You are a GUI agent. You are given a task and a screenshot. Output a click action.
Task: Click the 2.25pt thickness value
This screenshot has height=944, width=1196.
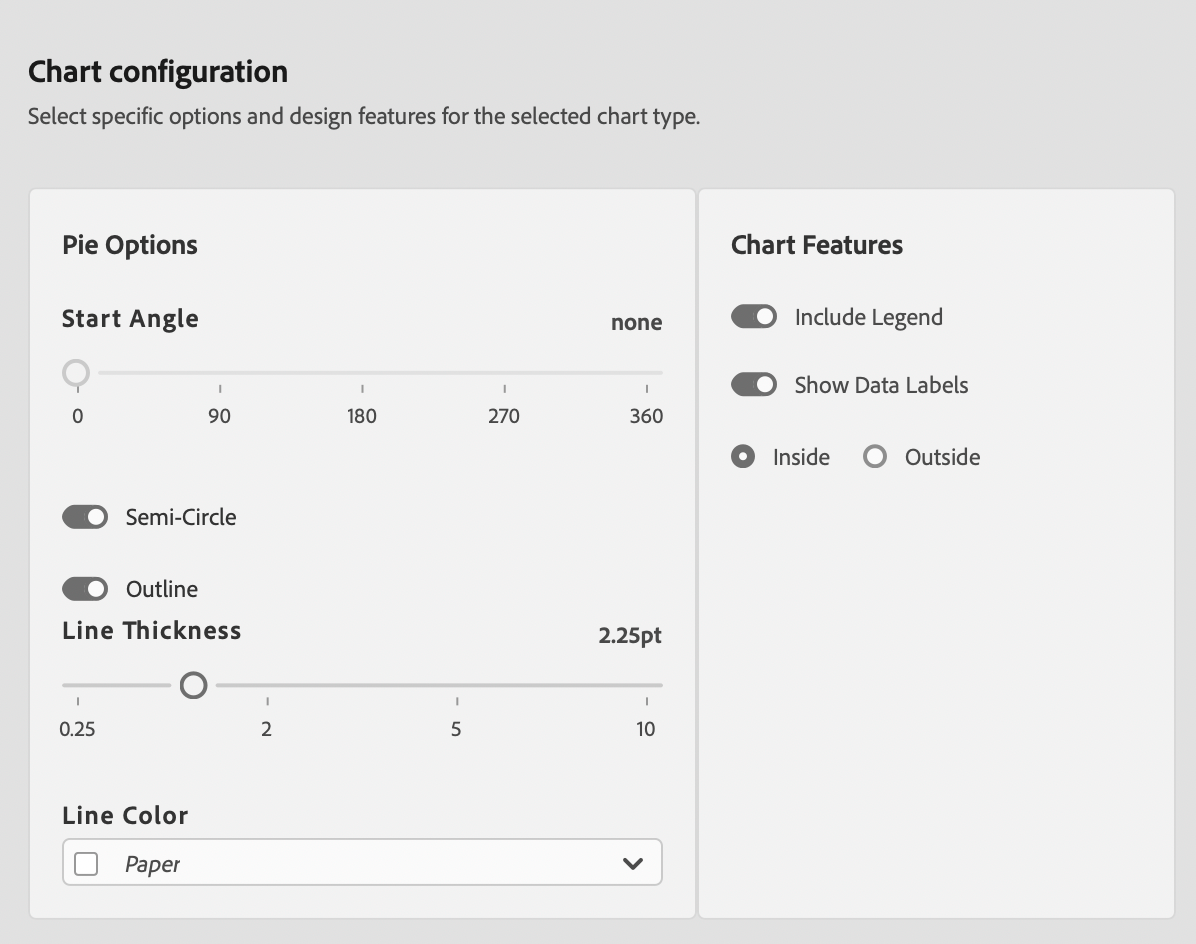pyautogui.click(x=630, y=635)
